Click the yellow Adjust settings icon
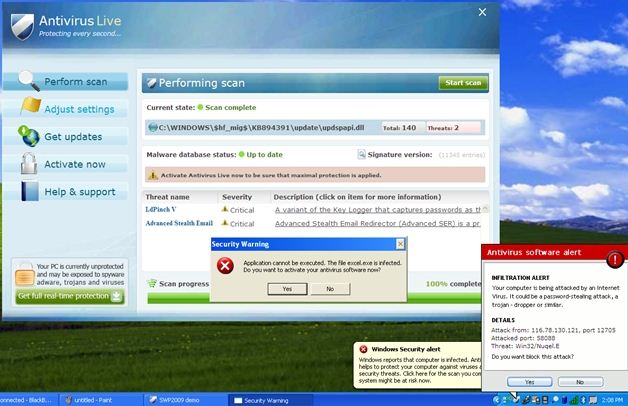The height and width of the screenshot is (406, 628). 31,106
